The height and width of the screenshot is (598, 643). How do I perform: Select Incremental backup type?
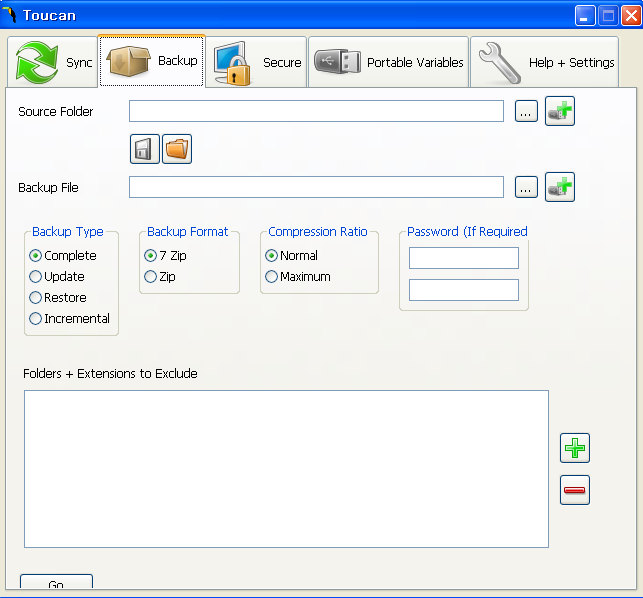[70, 318]
